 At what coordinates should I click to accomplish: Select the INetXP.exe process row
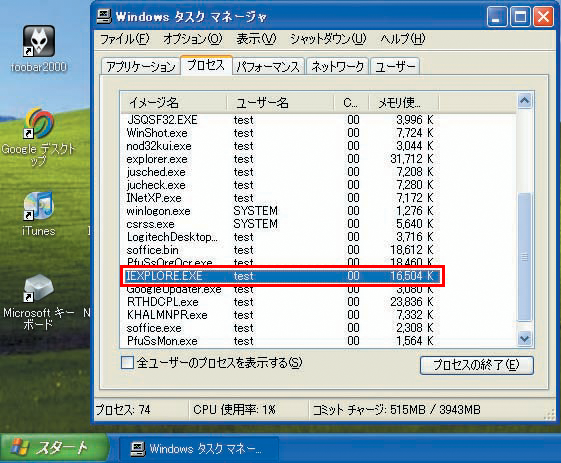tap(281, 198)
